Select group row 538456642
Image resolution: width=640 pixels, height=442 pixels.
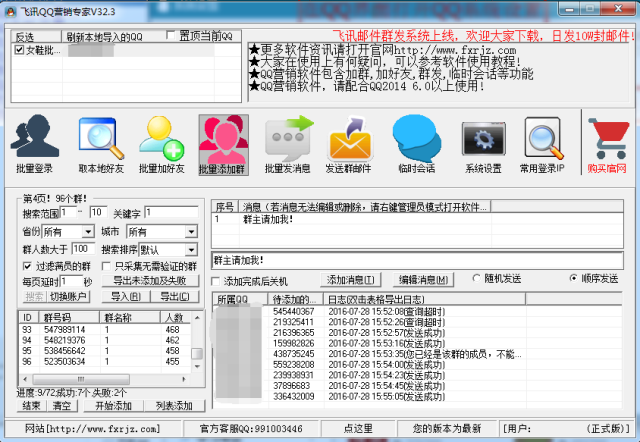click(x=105, y=351)
